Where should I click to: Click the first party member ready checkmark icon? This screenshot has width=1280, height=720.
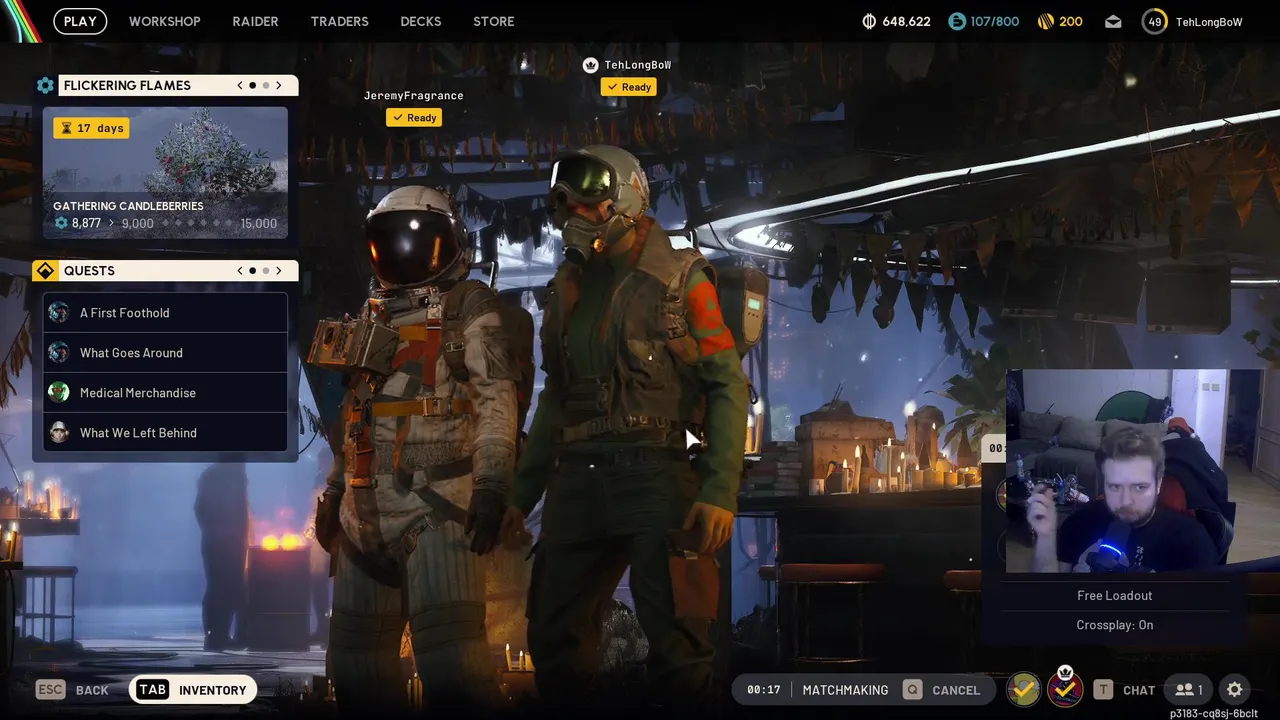[x=1023, y=689]
